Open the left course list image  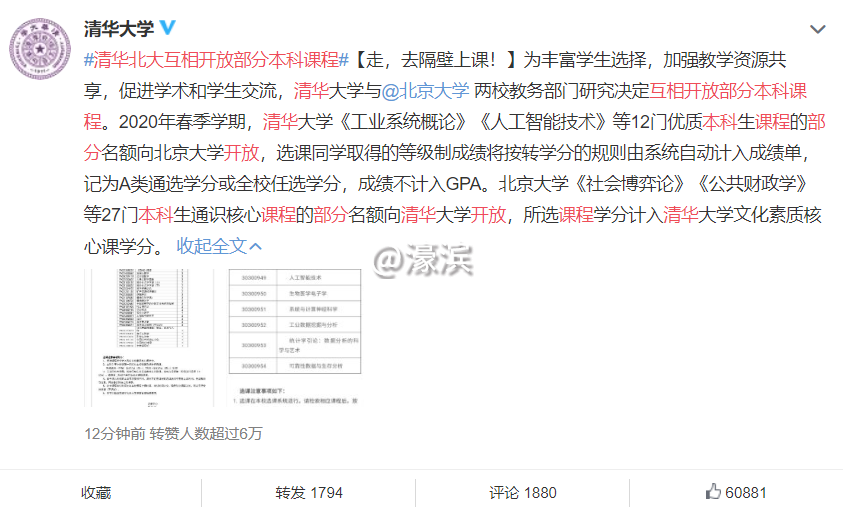coord(150,337)
